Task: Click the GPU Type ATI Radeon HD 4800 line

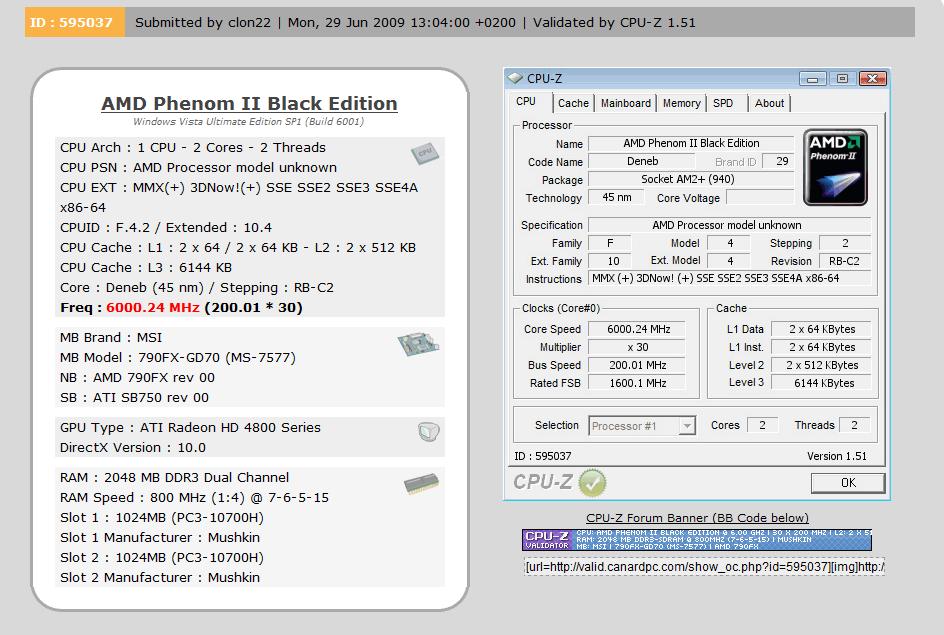Action: (190, 428)
